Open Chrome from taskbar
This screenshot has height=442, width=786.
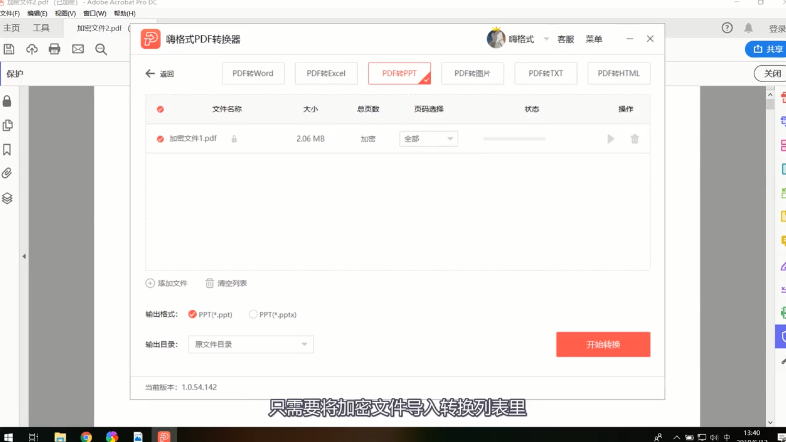coord(86,436)
